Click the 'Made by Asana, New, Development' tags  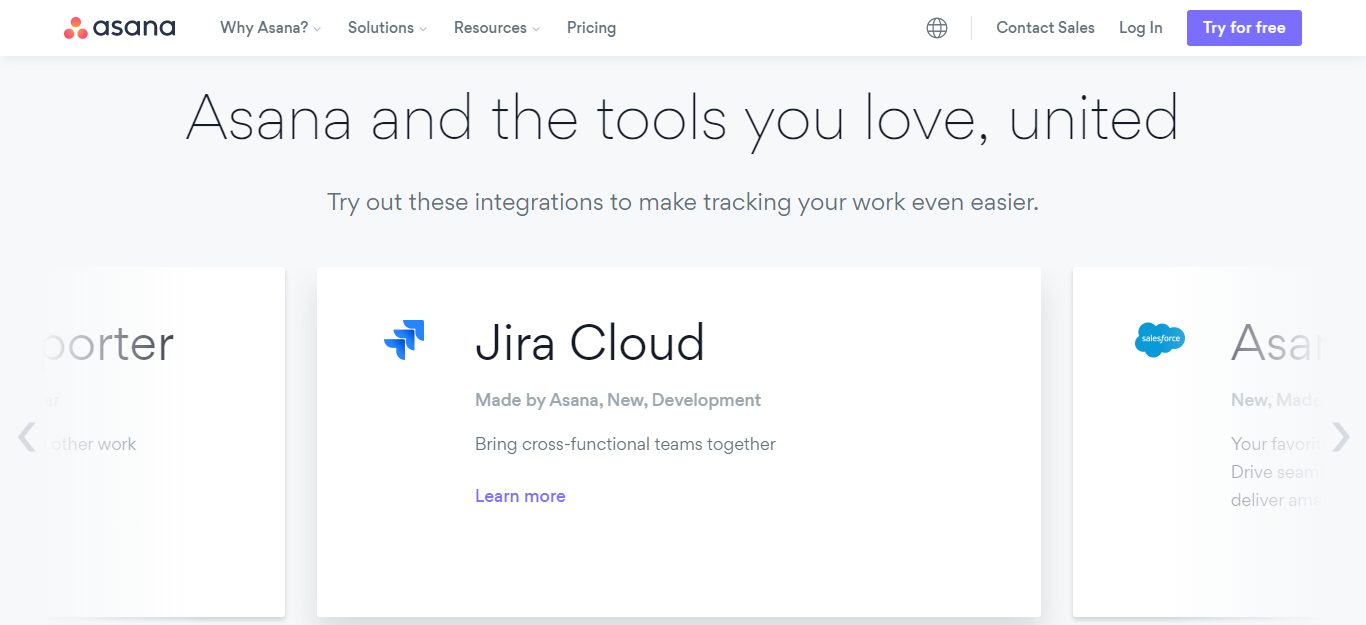[x=618, y=400]
